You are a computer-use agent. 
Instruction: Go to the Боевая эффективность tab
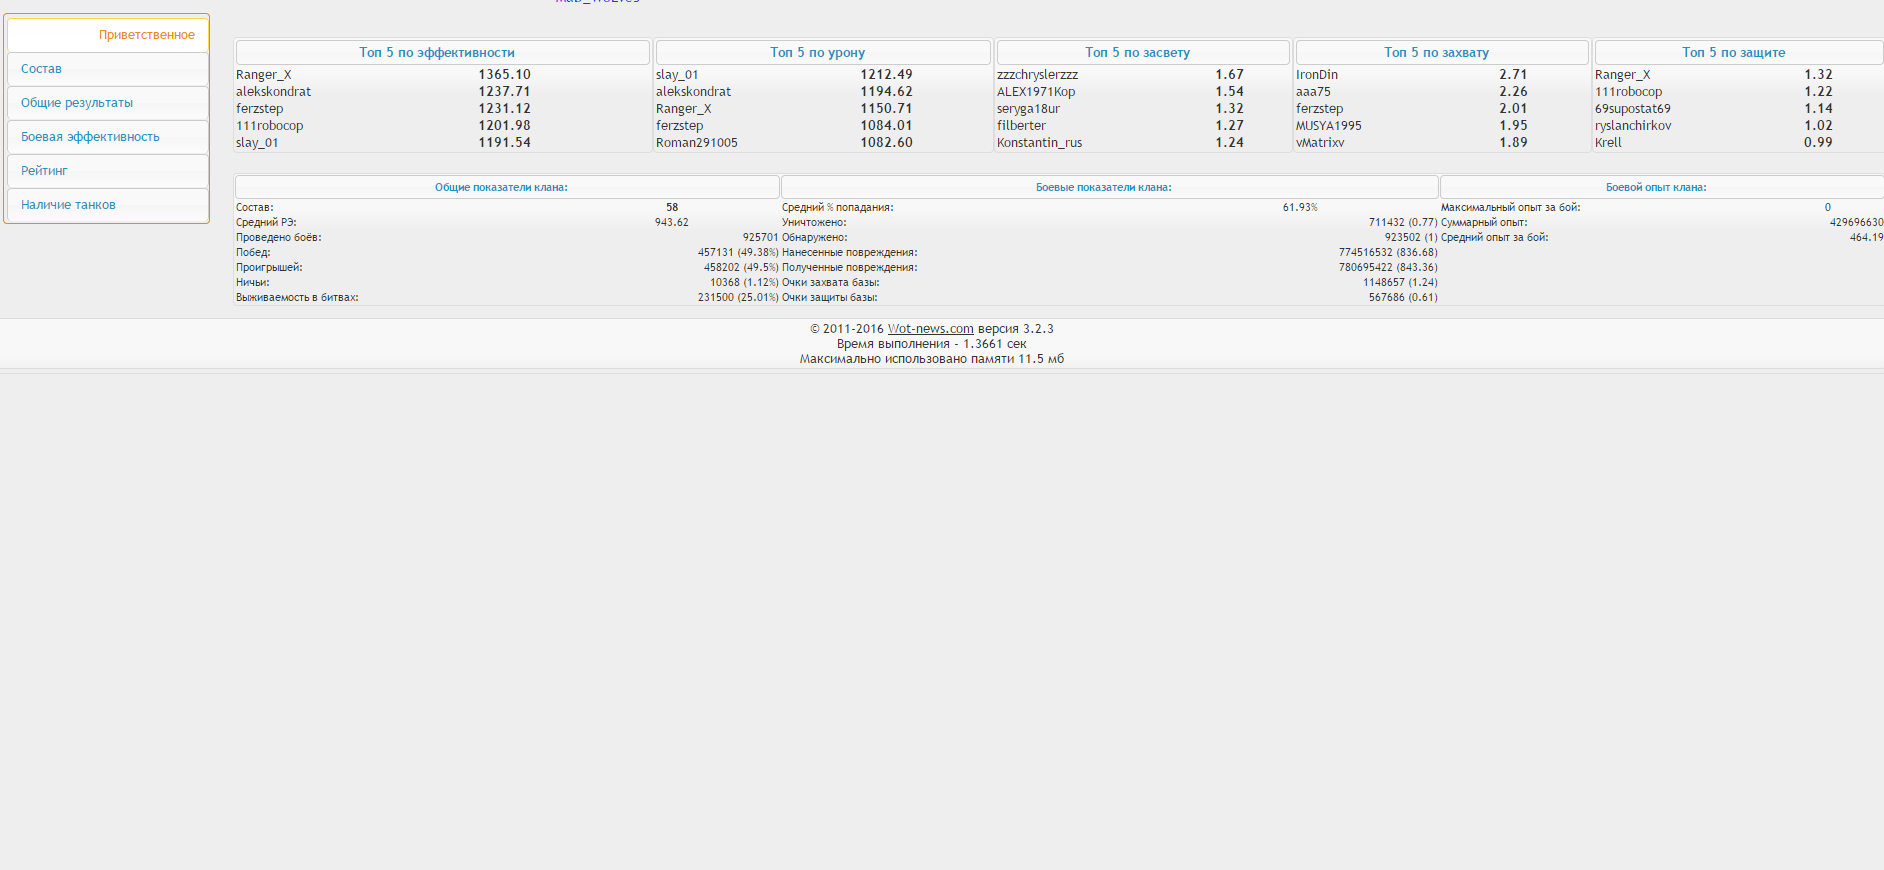point(90,137)
